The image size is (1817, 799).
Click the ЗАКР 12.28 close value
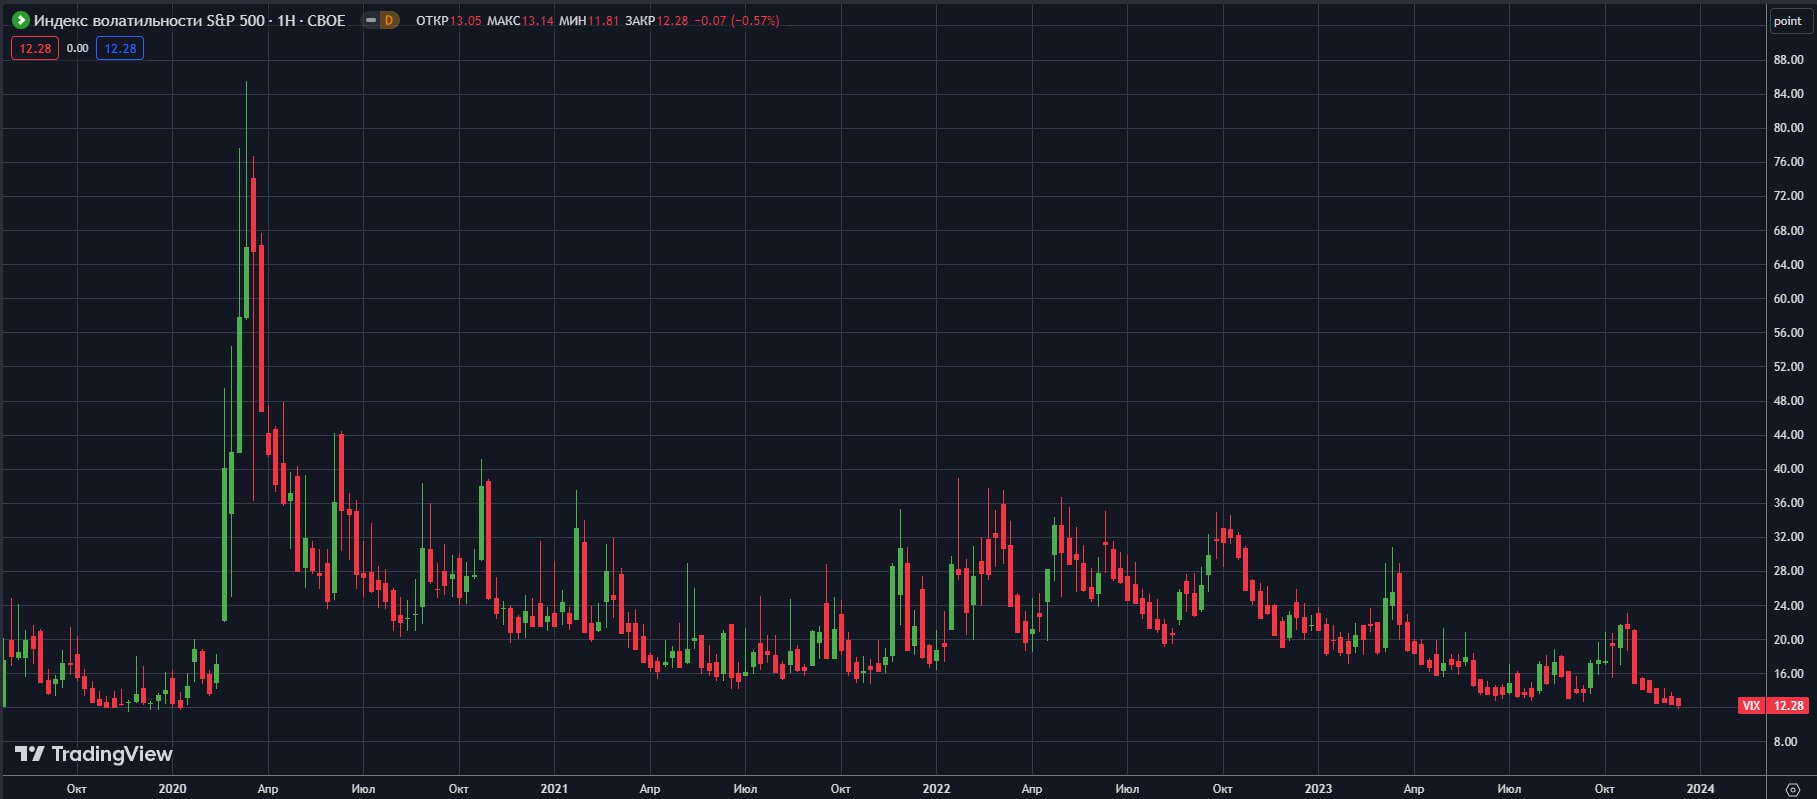click(x=656, y=20)
